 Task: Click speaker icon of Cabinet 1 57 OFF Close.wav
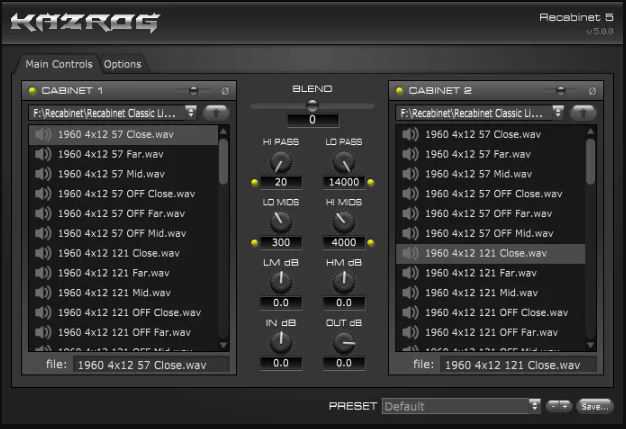pos(43,194)
